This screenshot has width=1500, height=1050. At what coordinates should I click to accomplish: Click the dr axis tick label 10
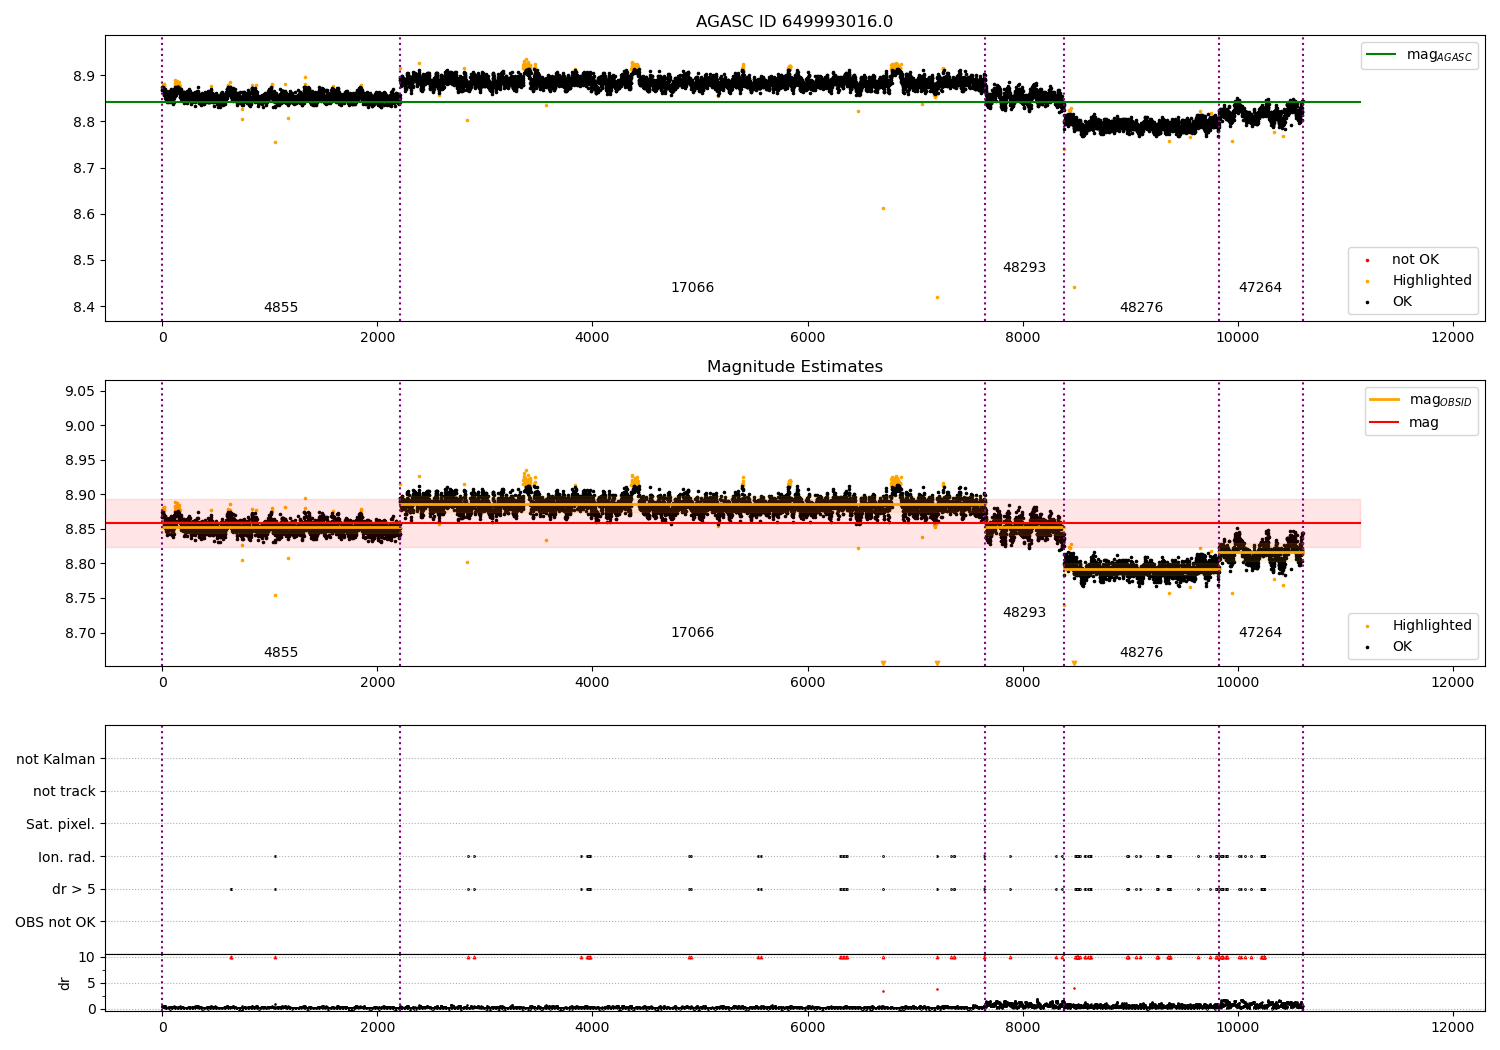click(88, 957)
